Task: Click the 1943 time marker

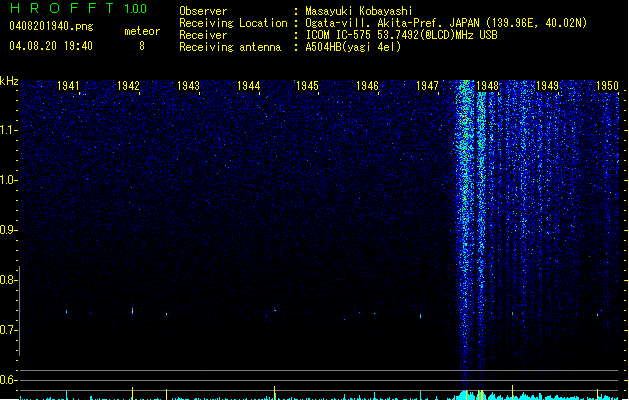Action: pos(188,86)
